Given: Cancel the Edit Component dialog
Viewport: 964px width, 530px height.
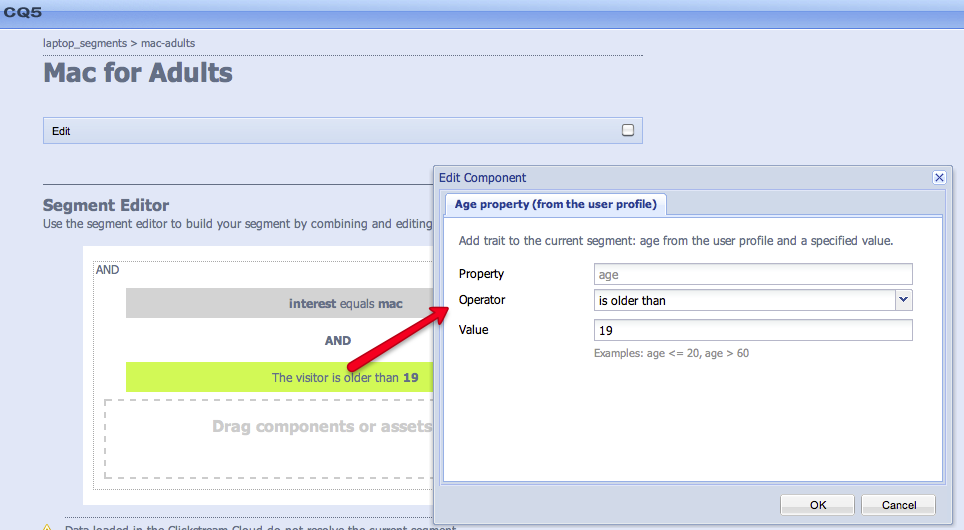Looking at the screenshot, I should tap(898, 505).
